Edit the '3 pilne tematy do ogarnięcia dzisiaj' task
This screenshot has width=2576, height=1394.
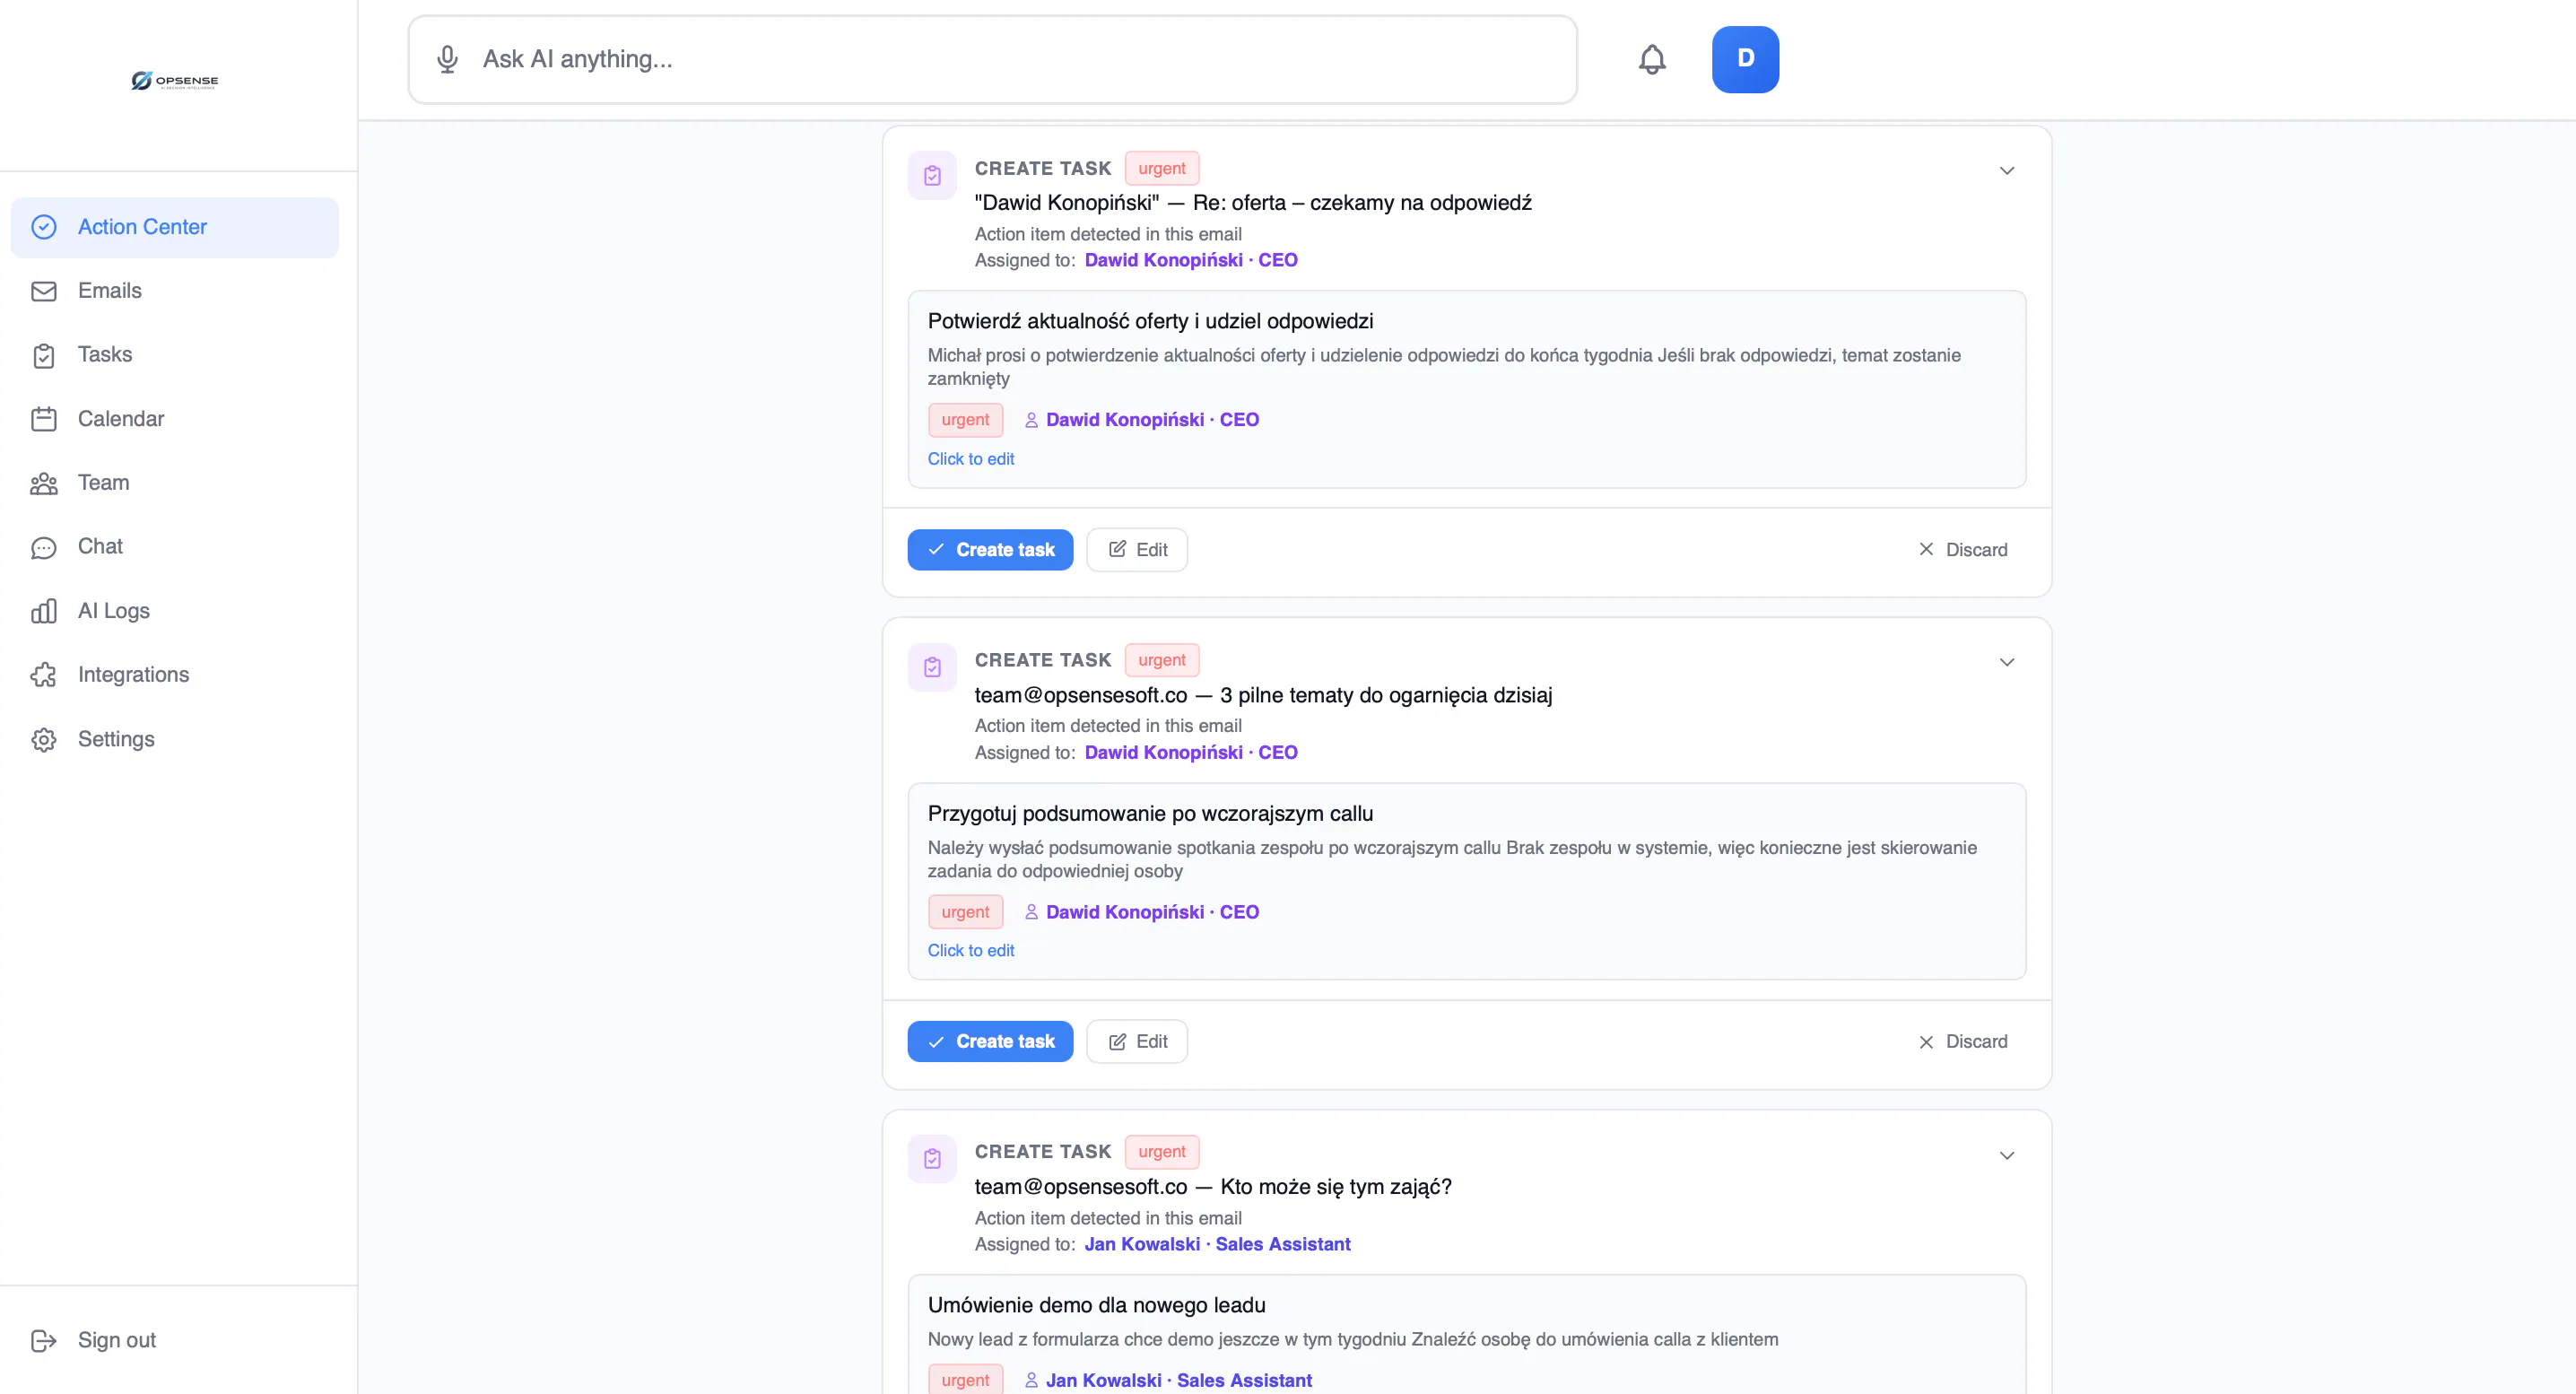pyautogui.click(x=1137, y=1042)
